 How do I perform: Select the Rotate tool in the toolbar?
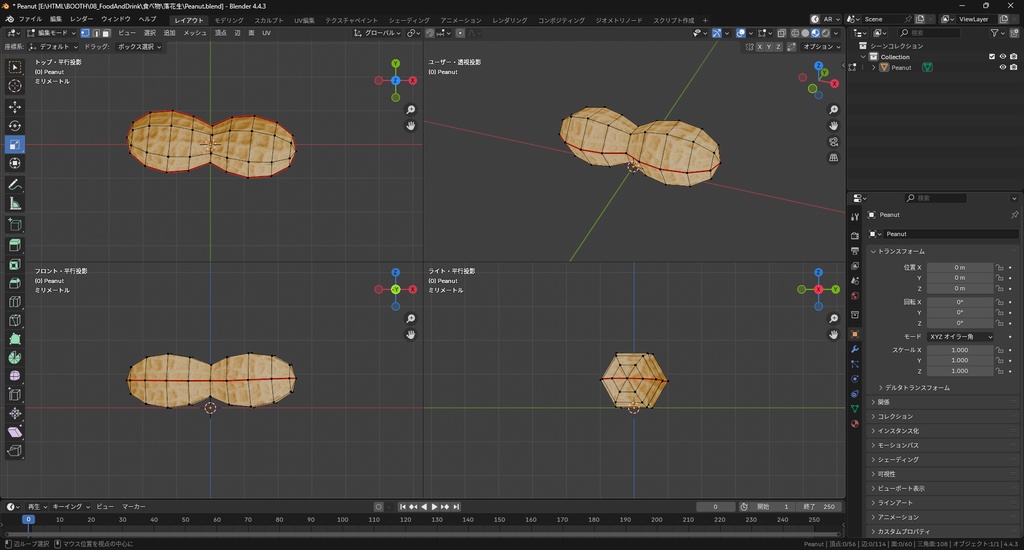tap(15, 126)
